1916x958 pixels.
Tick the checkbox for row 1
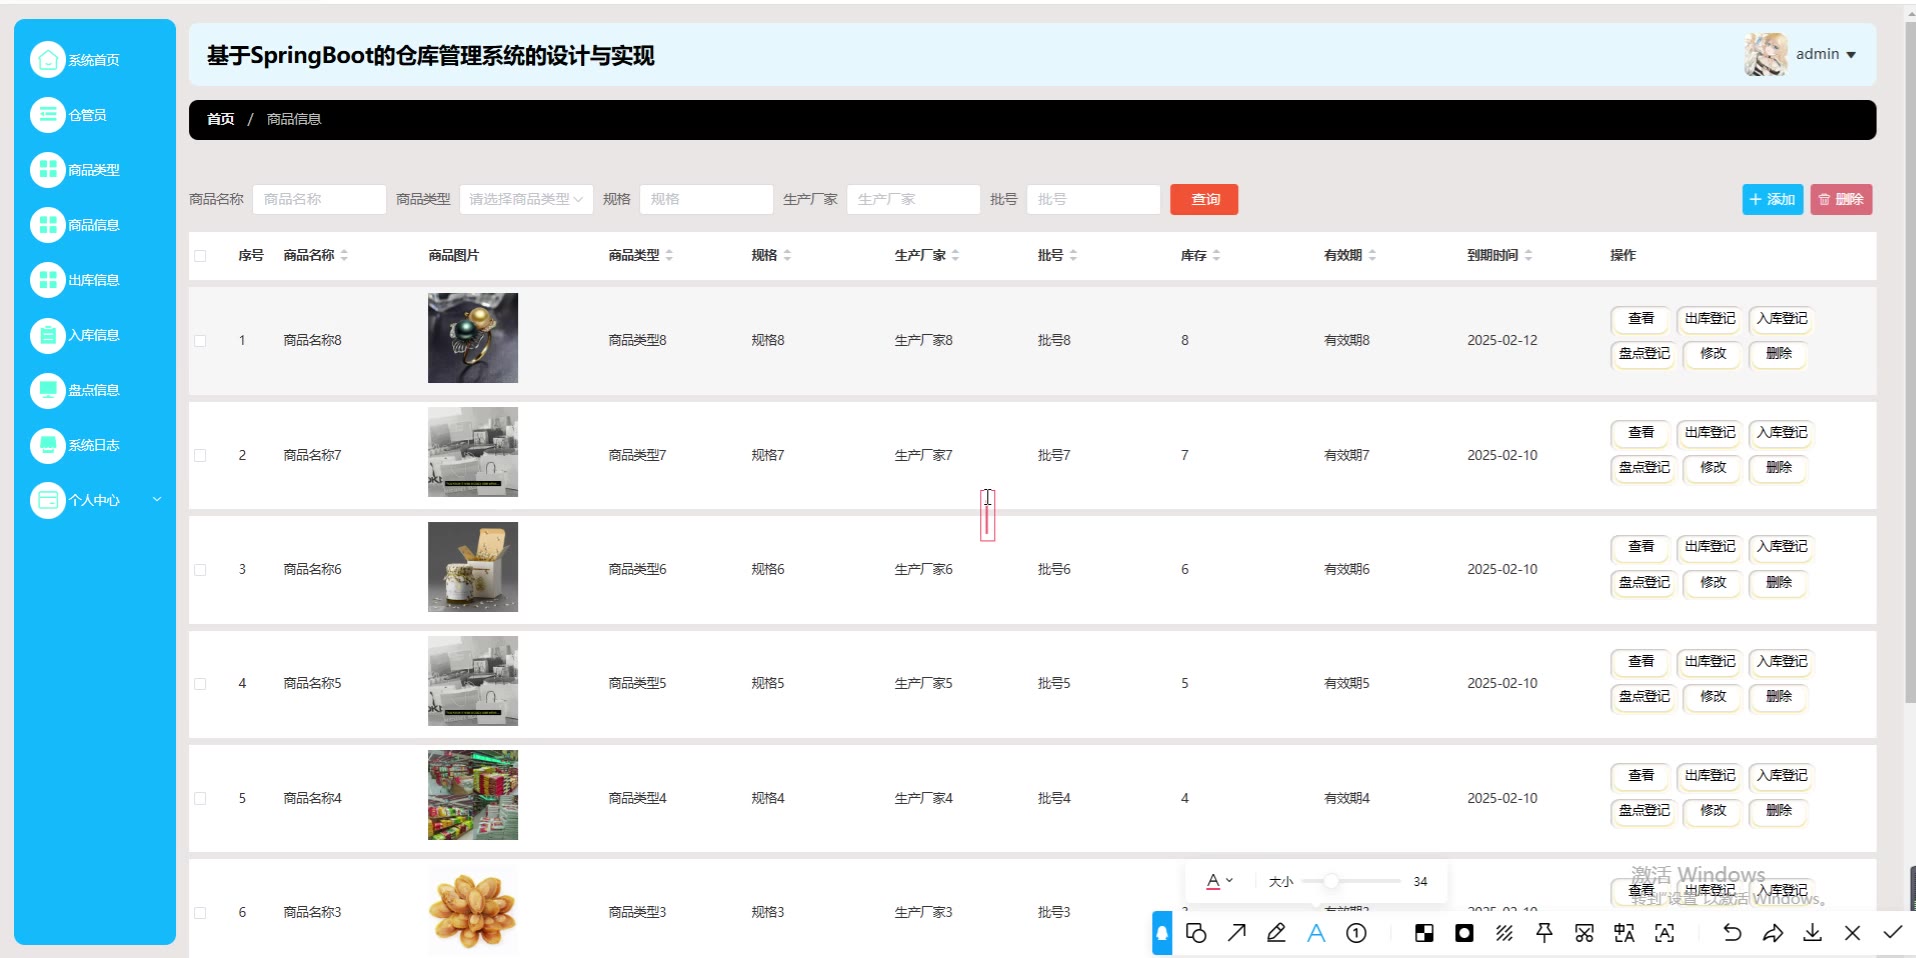pyautogui.click(x=200, y=341)
